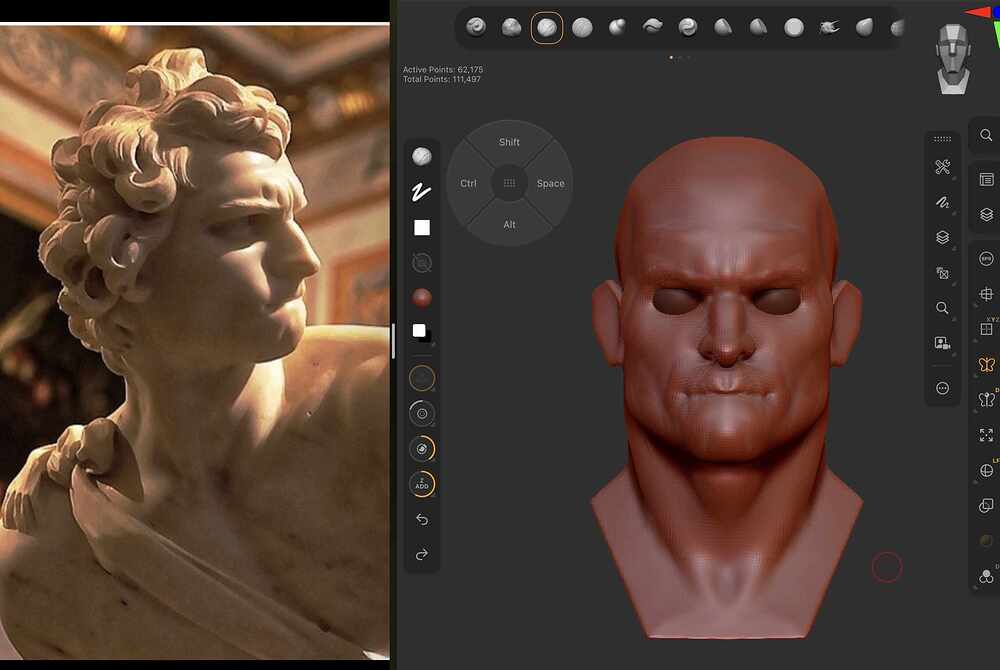Click the four-arrow frame view icon
The image size is (1000, 670).
(x=987, y=435)
